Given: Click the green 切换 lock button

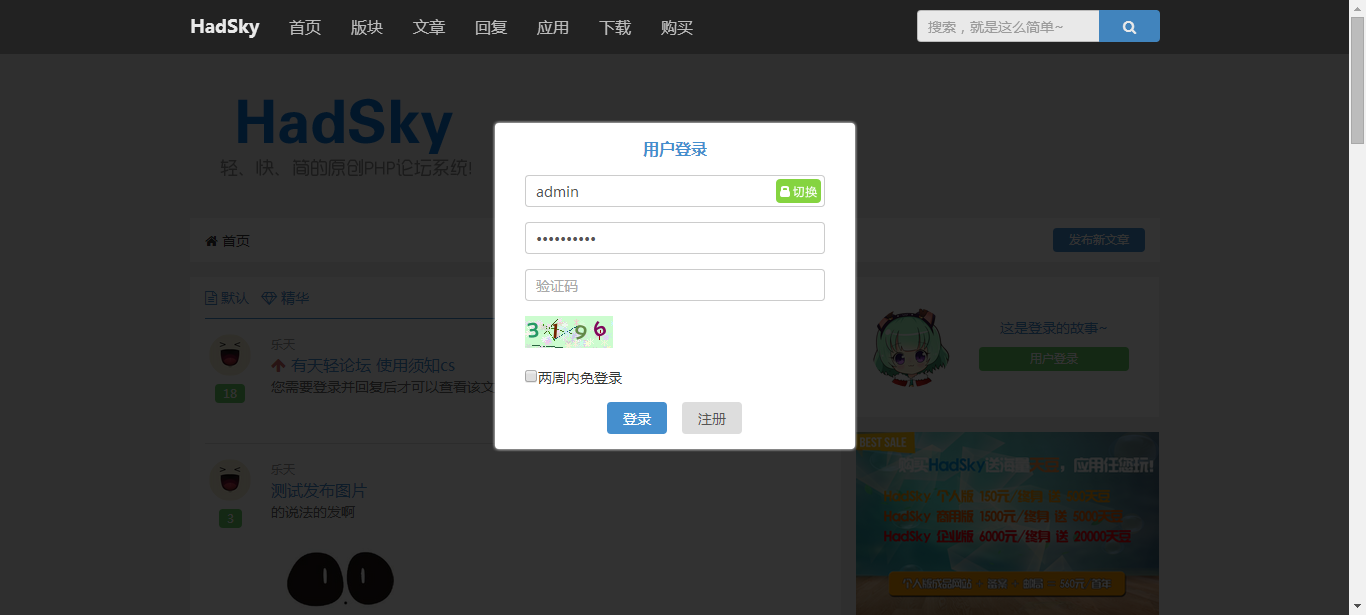Looking at the screenshot, I should 798,191.
